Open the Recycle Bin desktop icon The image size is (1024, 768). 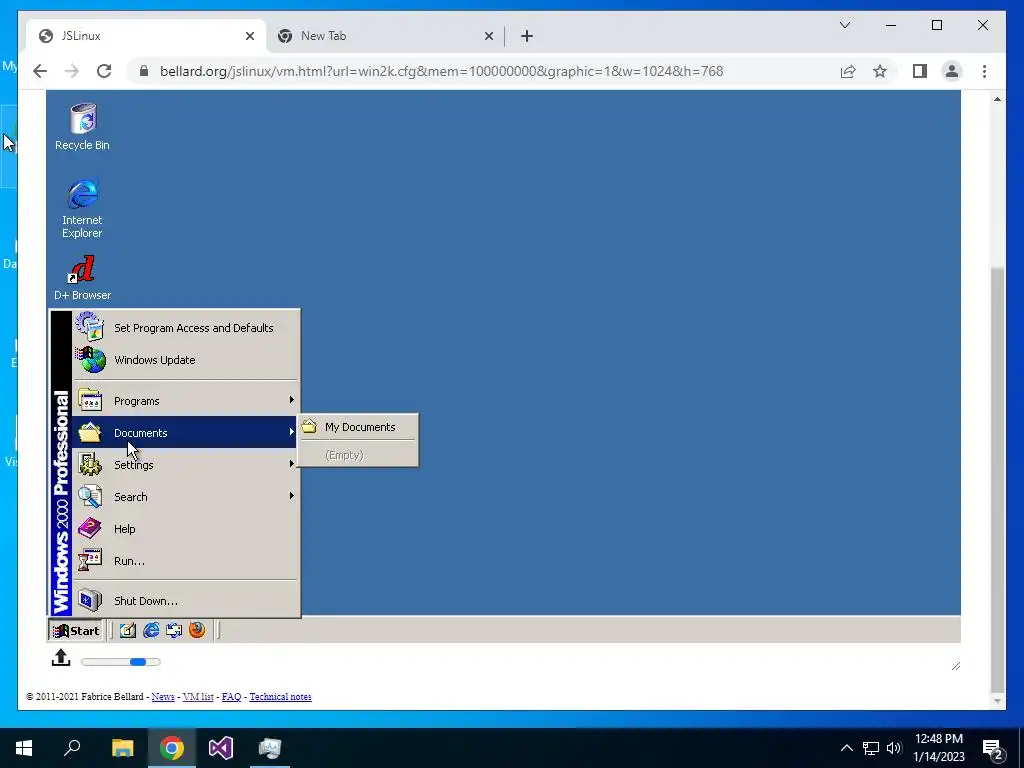(x=83, y=127)
